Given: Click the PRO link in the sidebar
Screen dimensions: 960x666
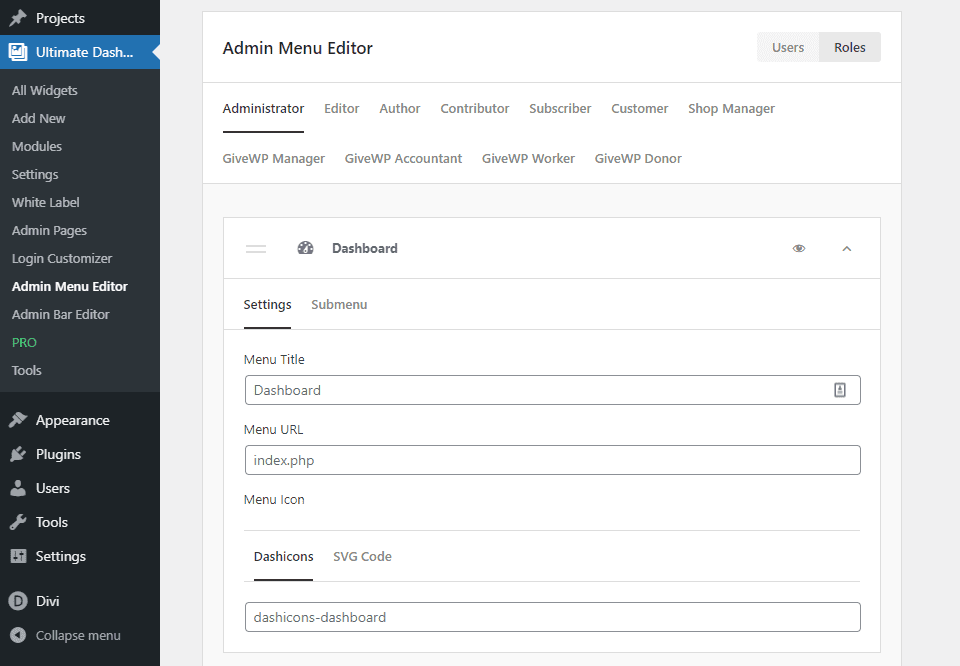Looking at the screenshot, I should tap(23, 342).
